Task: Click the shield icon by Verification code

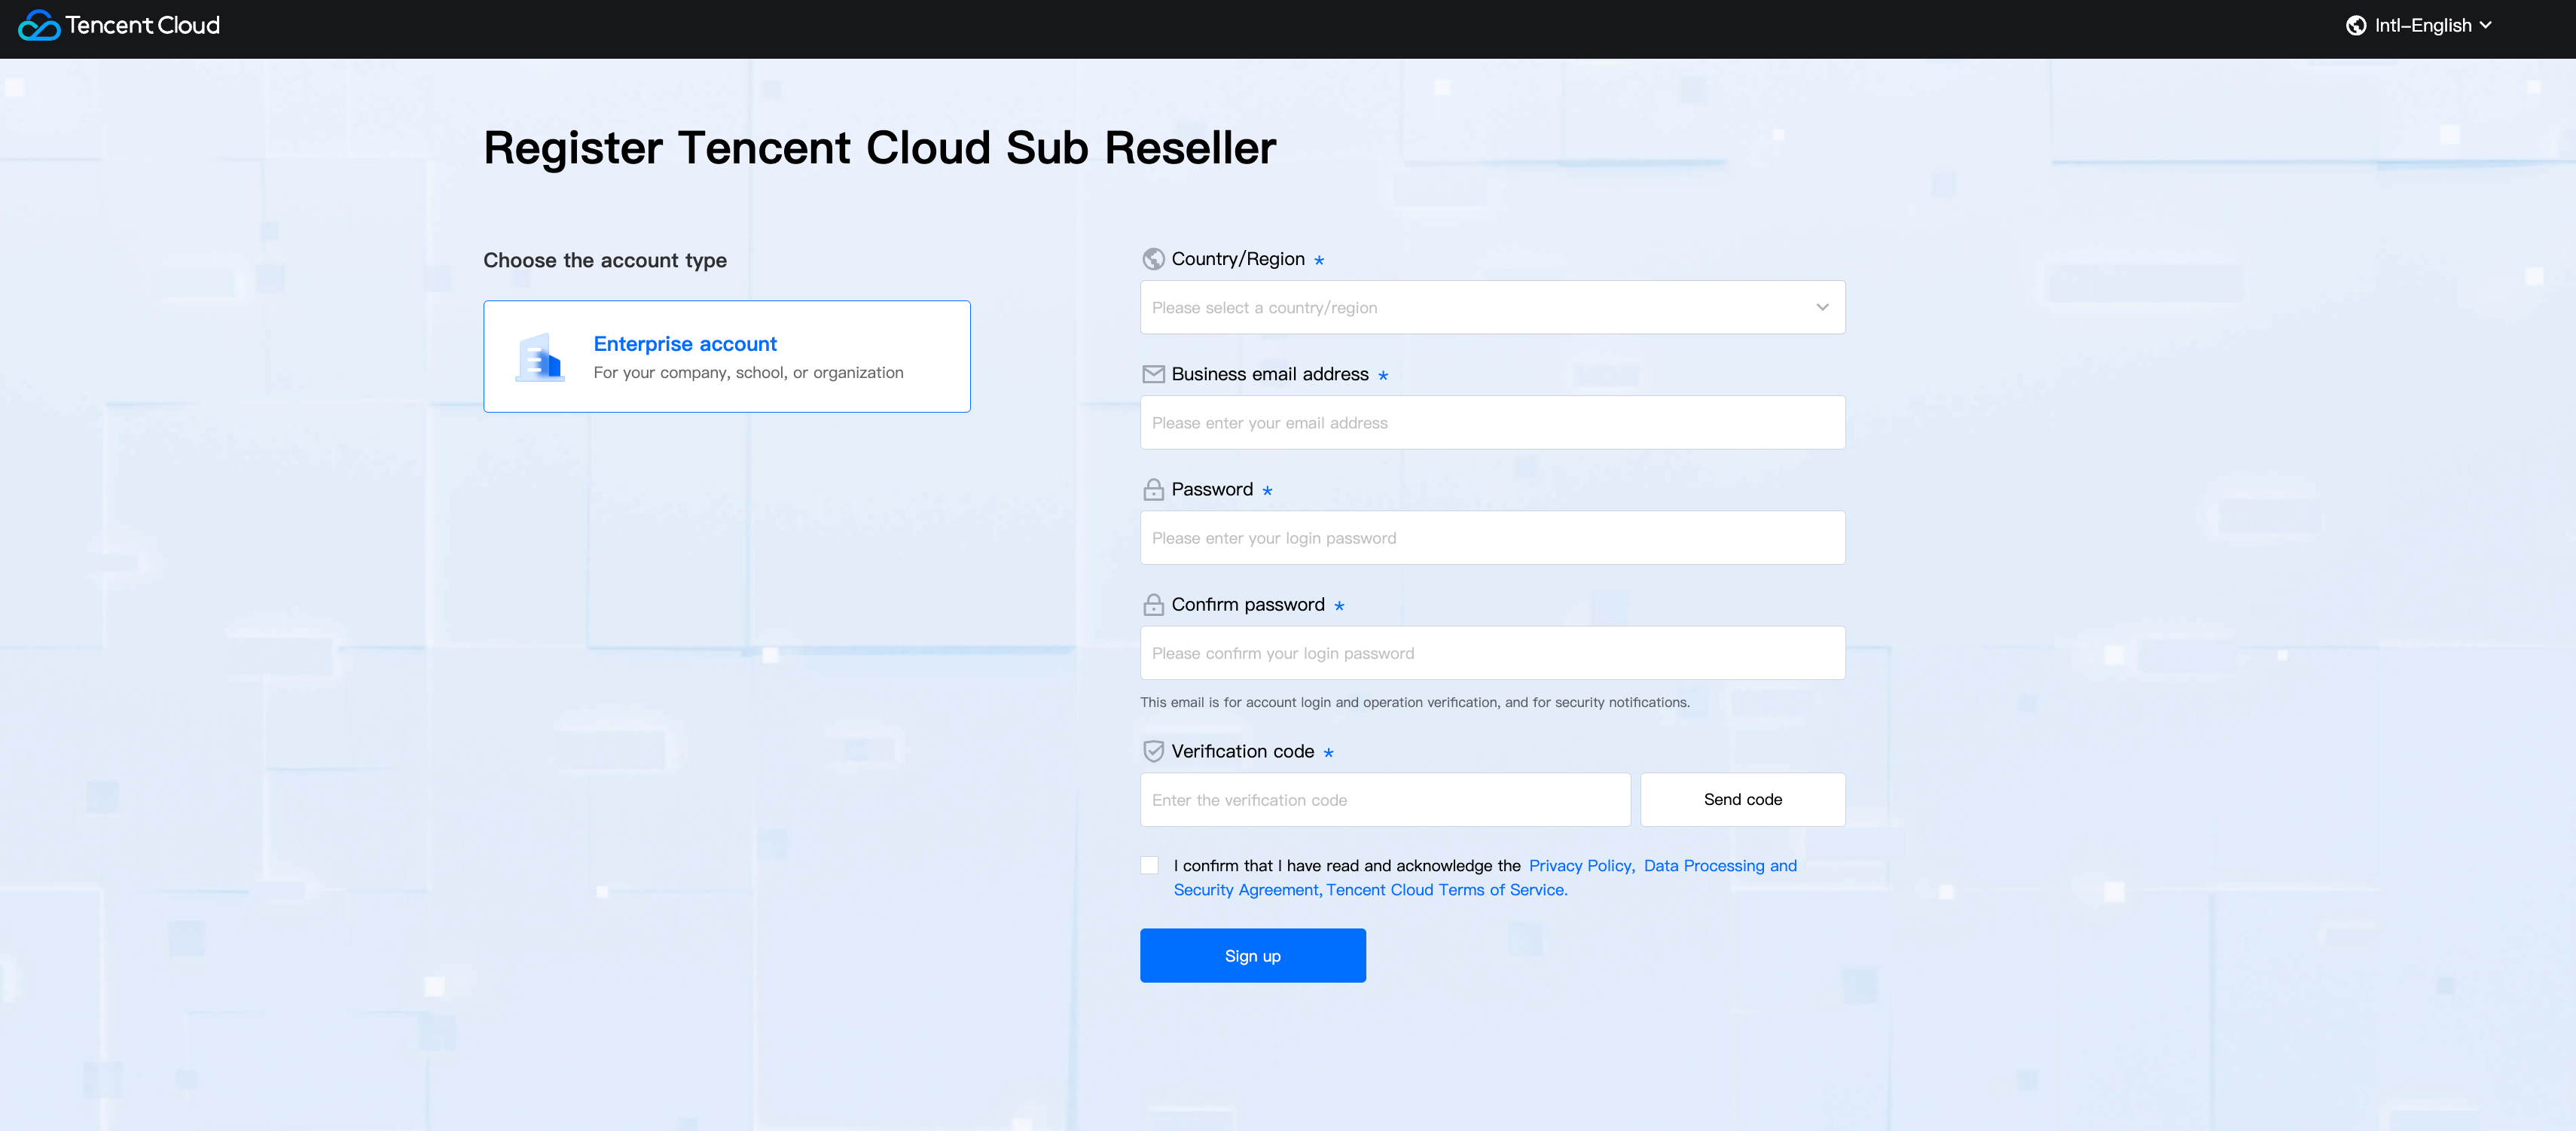Action: pos(1153,751)
